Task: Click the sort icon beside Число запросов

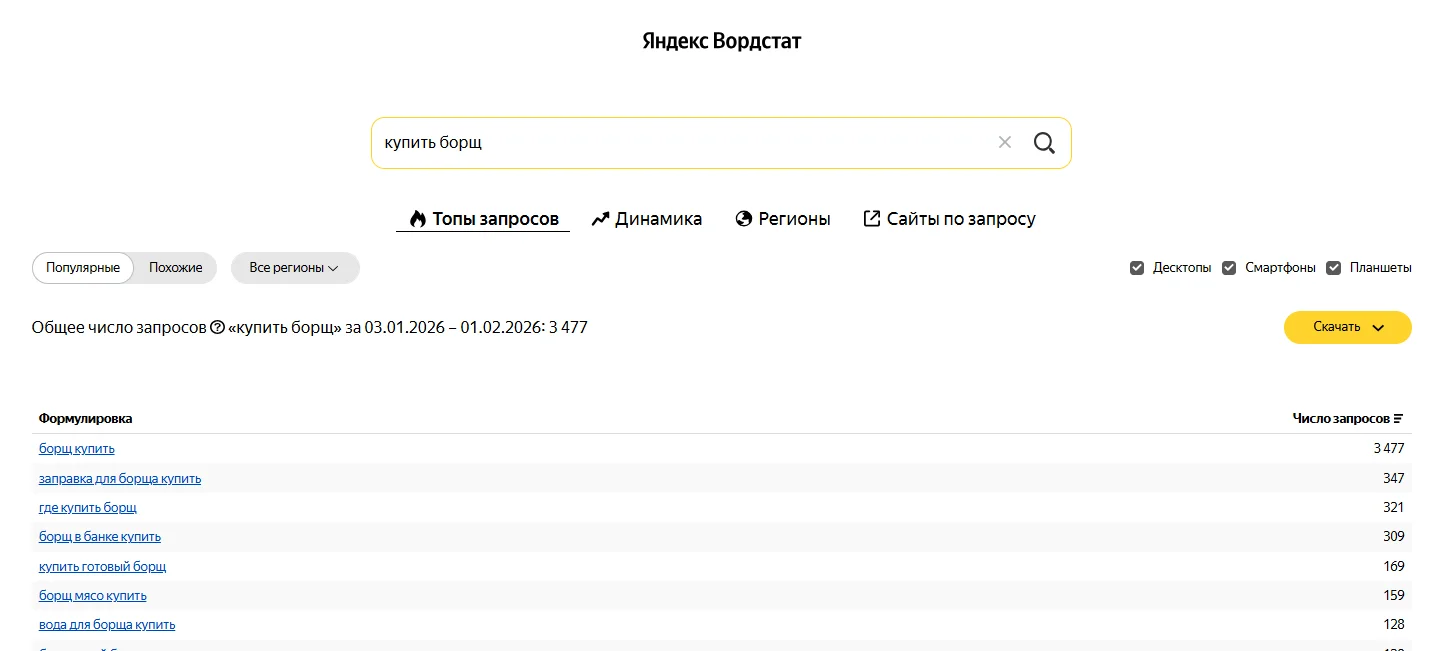Action: (1398, 419)
